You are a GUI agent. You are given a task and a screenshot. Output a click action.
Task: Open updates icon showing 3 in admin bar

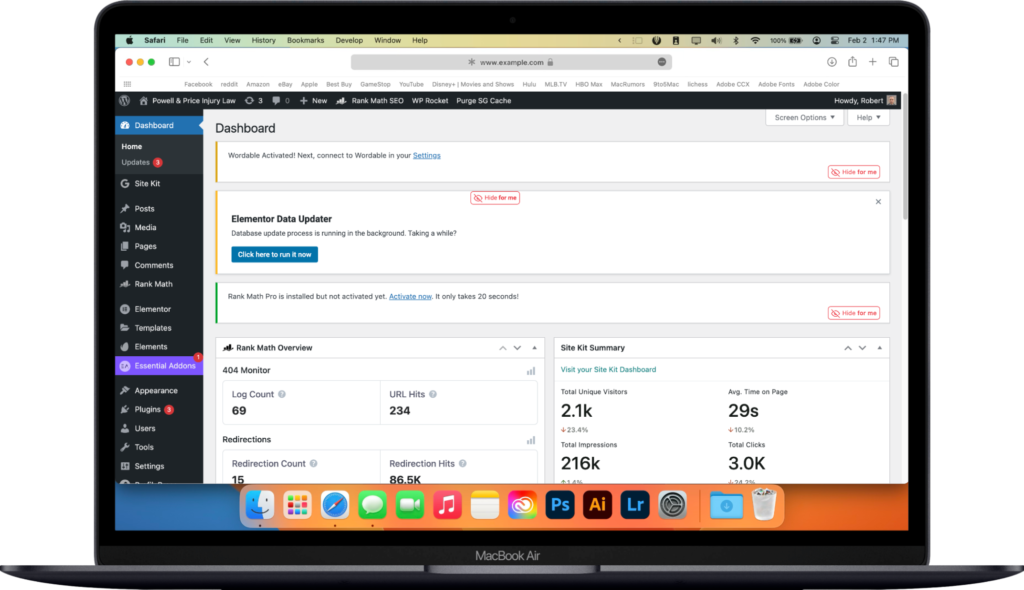[253, 101]
